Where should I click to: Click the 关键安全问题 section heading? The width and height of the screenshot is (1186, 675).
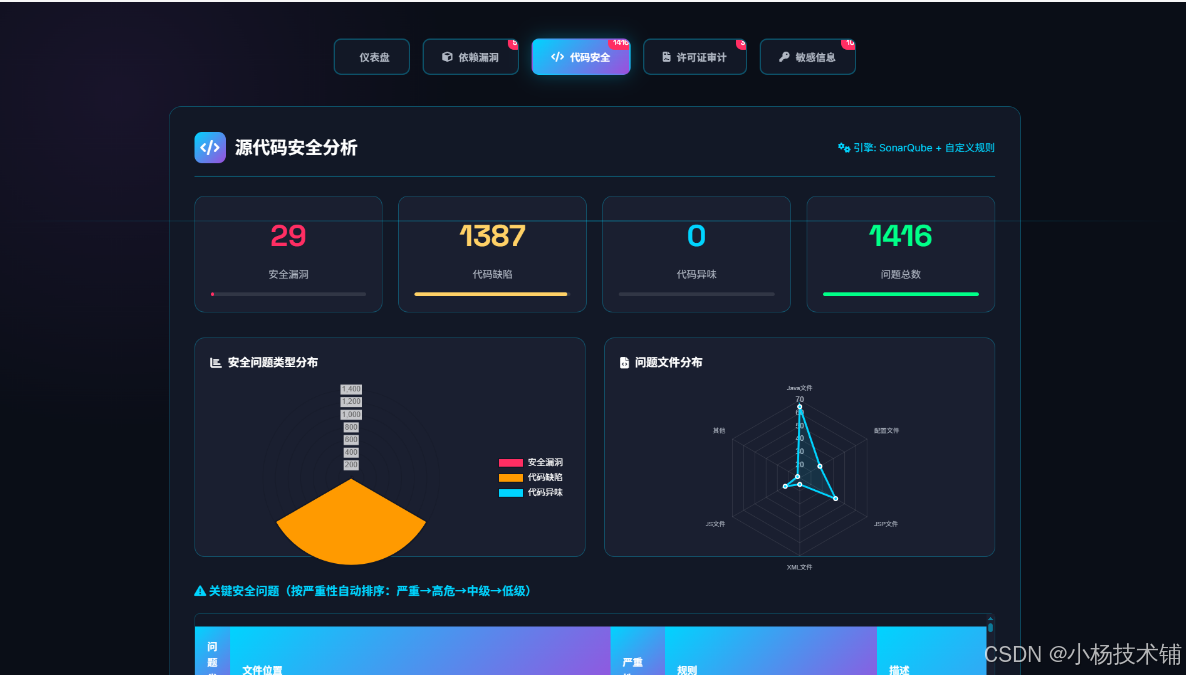coord(369,591)
